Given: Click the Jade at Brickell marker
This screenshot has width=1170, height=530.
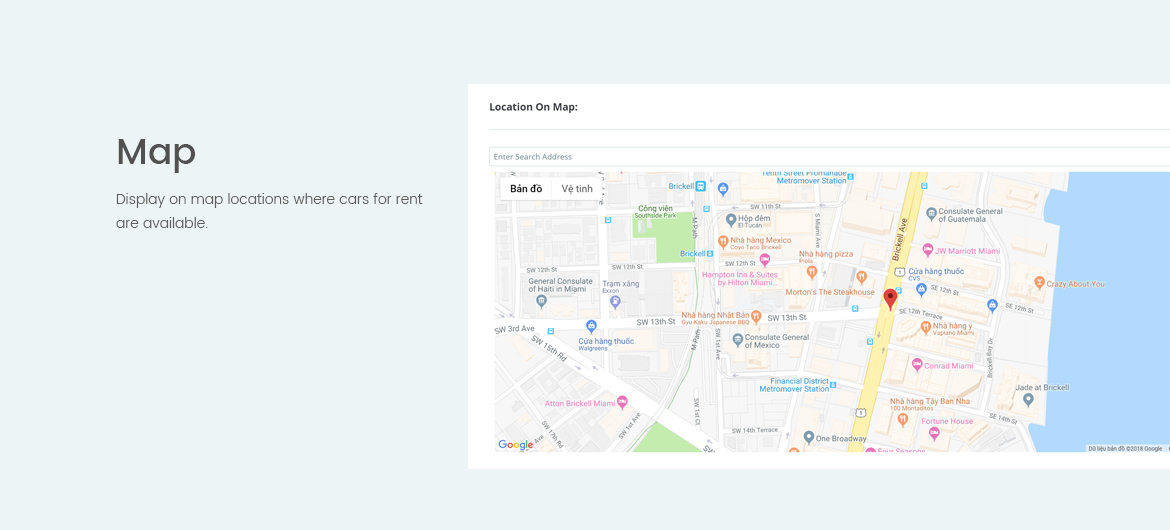Looking at the screenshot, I should coord(1028,399).
